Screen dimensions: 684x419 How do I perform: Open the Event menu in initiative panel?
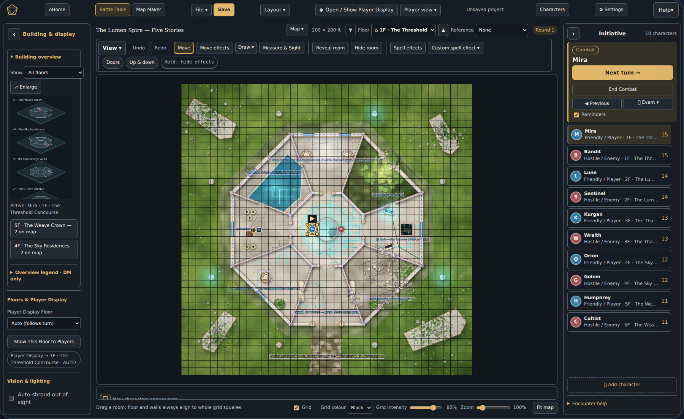648,103
